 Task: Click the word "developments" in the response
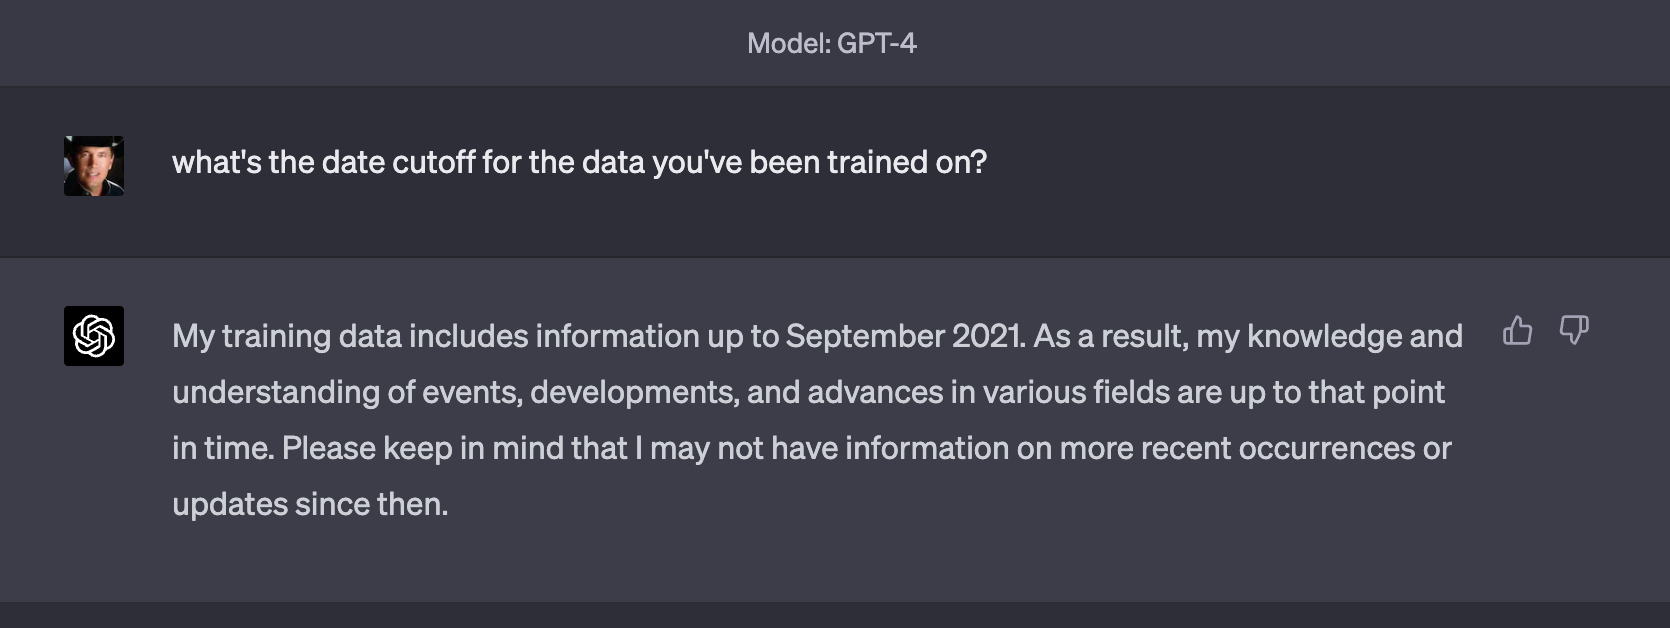(x=633, y=392)
